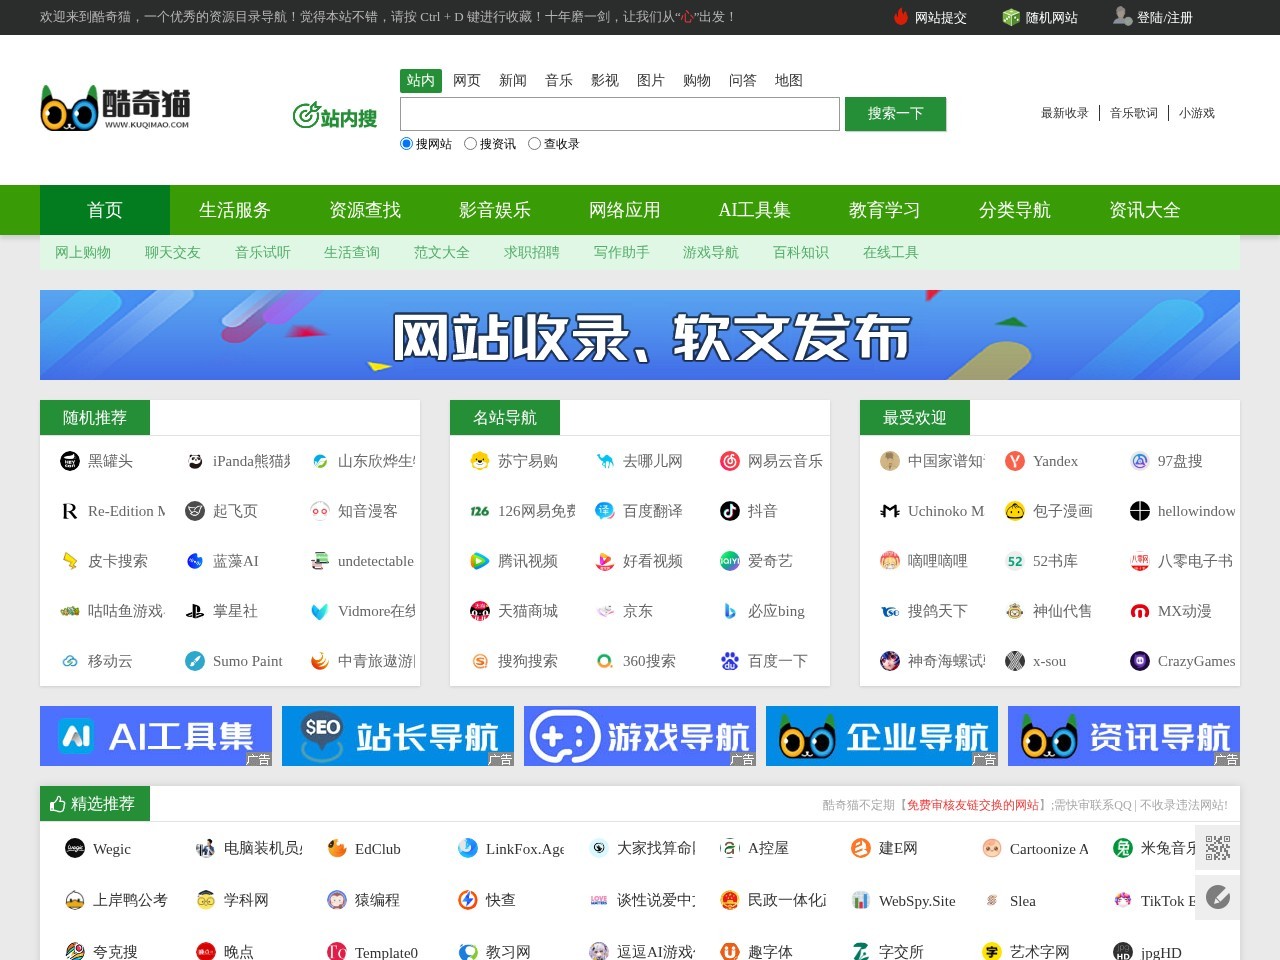Click the 嘀哩嘀哩 icon
This screenshot has height=960, width=1280.
coord(890,561)
